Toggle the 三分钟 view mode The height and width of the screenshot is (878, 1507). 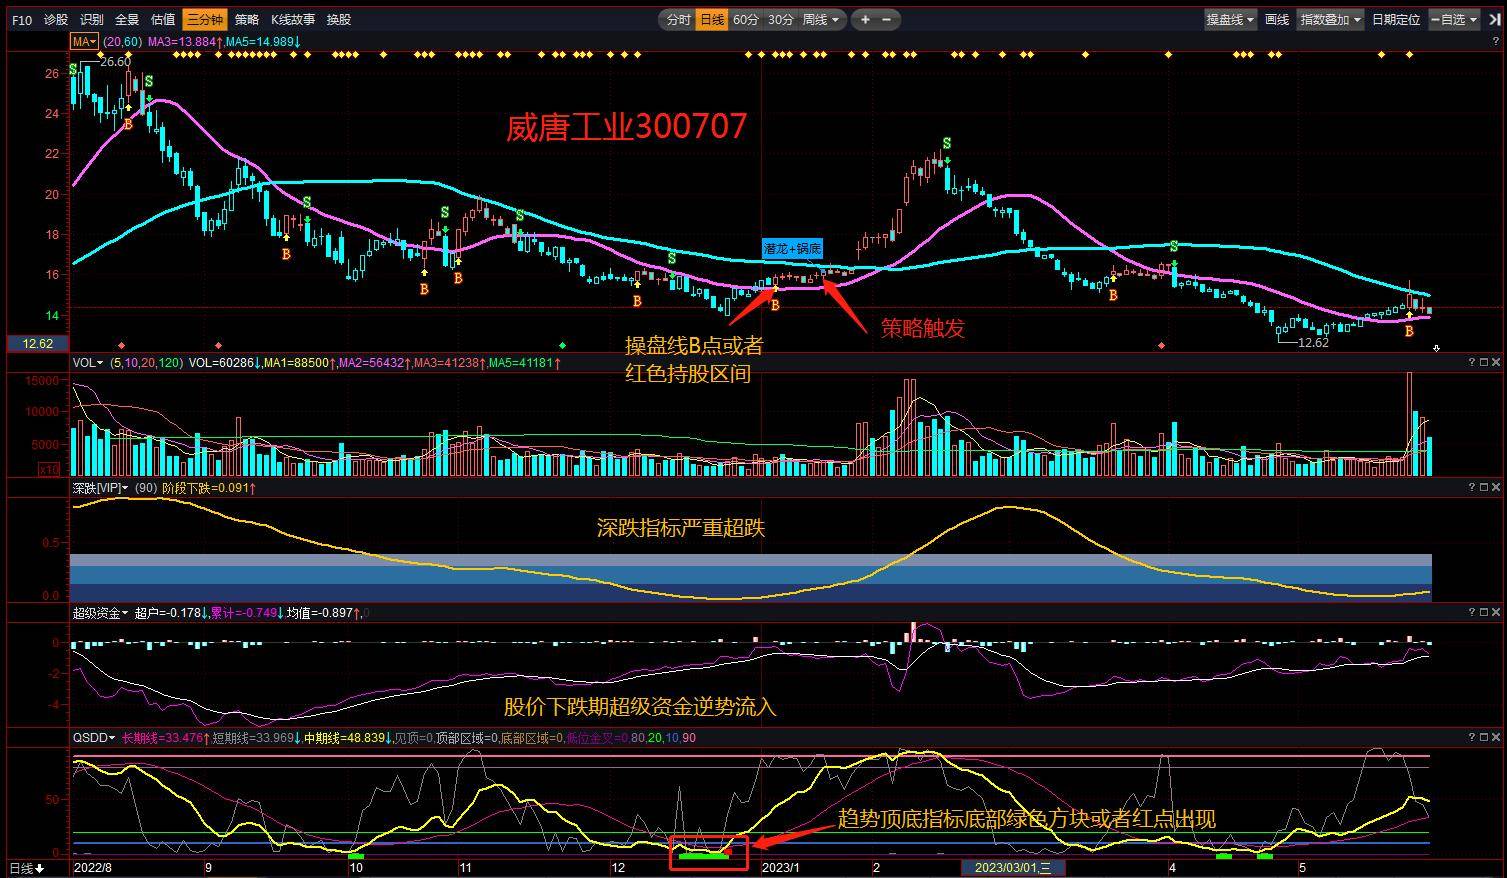206,19
